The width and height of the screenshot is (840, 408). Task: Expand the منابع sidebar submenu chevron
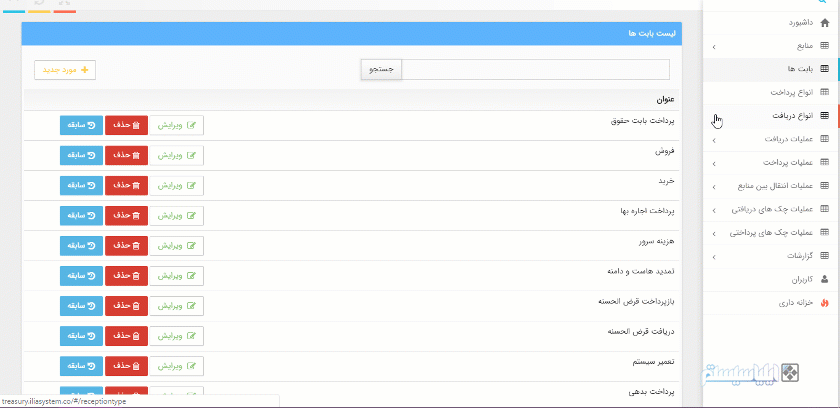(x=713, y=47)
